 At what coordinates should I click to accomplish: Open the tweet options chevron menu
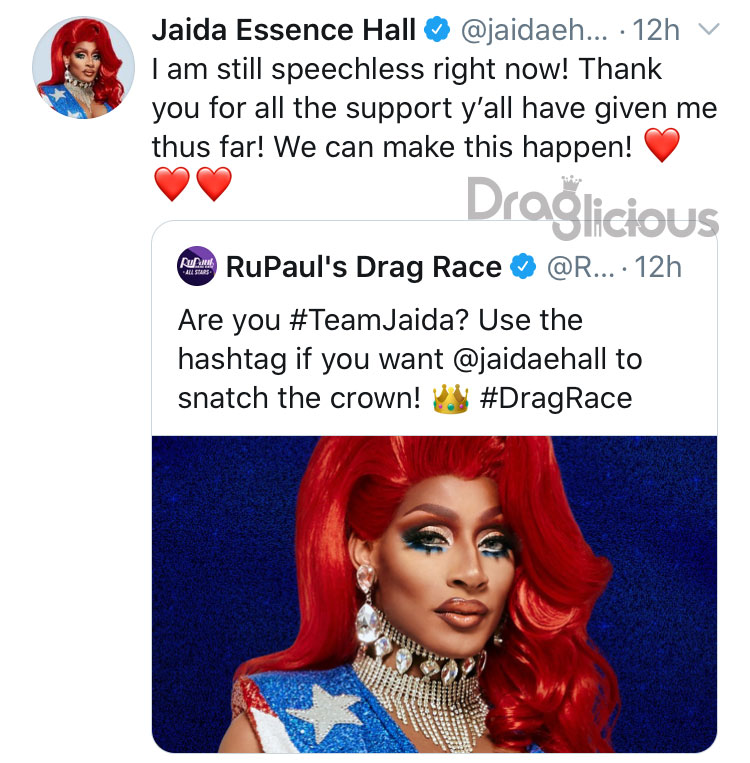709,29
